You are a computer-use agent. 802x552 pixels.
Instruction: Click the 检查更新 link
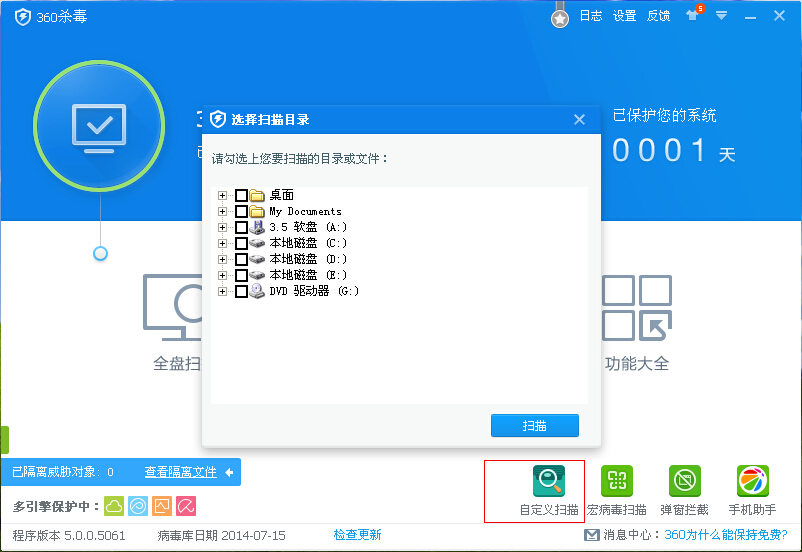357,535
